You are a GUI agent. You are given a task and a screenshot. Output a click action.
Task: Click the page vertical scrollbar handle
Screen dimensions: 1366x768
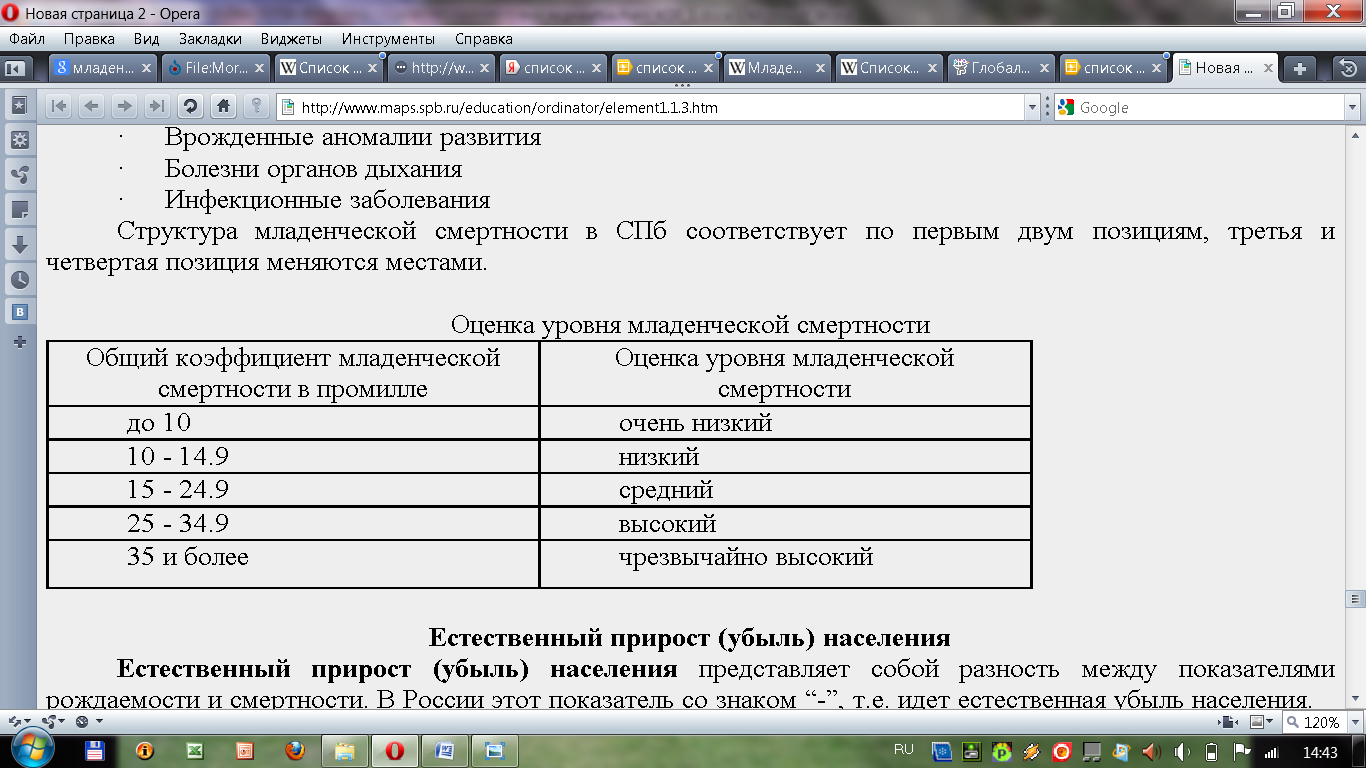(x=1357, y=598)
